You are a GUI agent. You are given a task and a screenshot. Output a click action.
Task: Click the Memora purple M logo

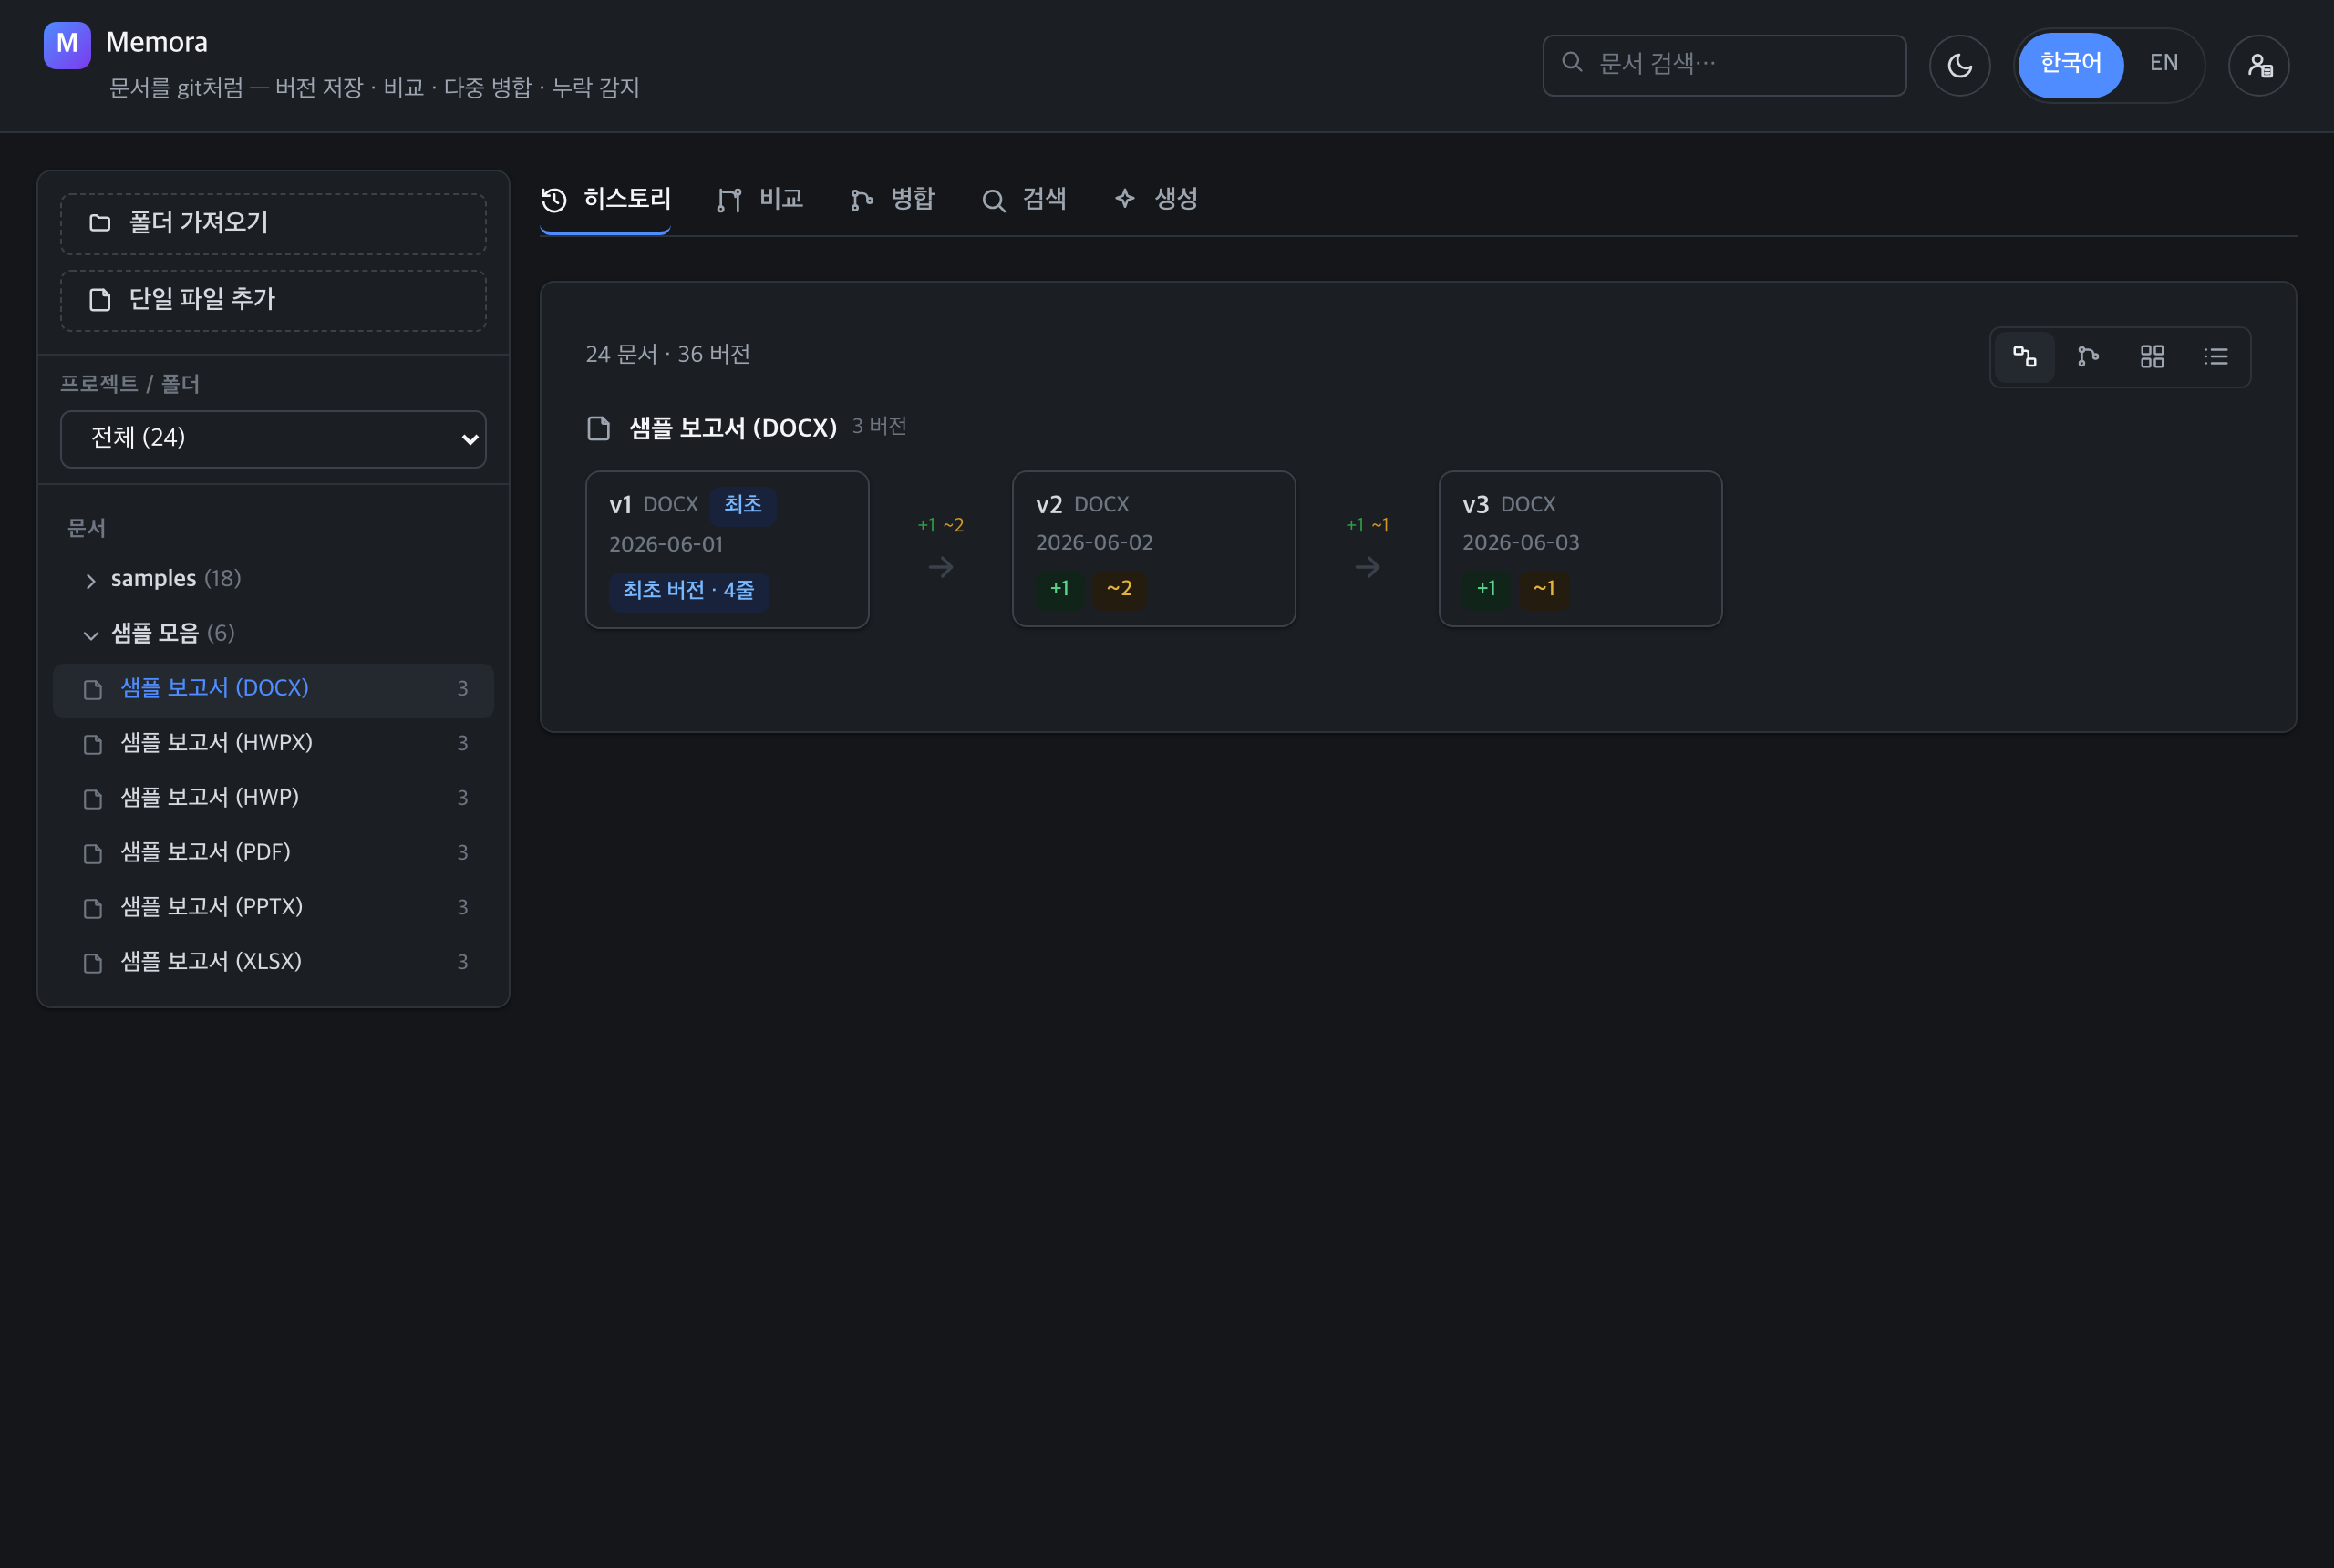(x=67, y=45)
